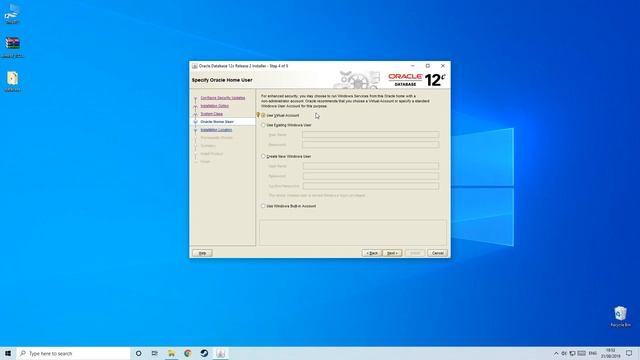Click the Help button in installer

(202, 253)
